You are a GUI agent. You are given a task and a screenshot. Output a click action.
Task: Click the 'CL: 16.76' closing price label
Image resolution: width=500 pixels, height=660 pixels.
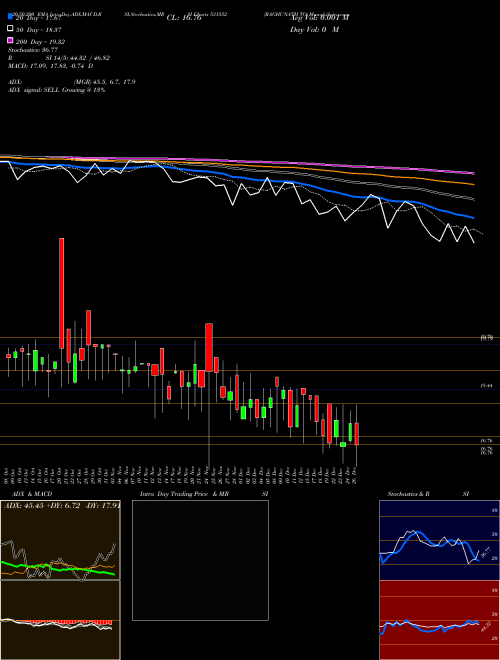pyautogui.click(x=184, y=18)
